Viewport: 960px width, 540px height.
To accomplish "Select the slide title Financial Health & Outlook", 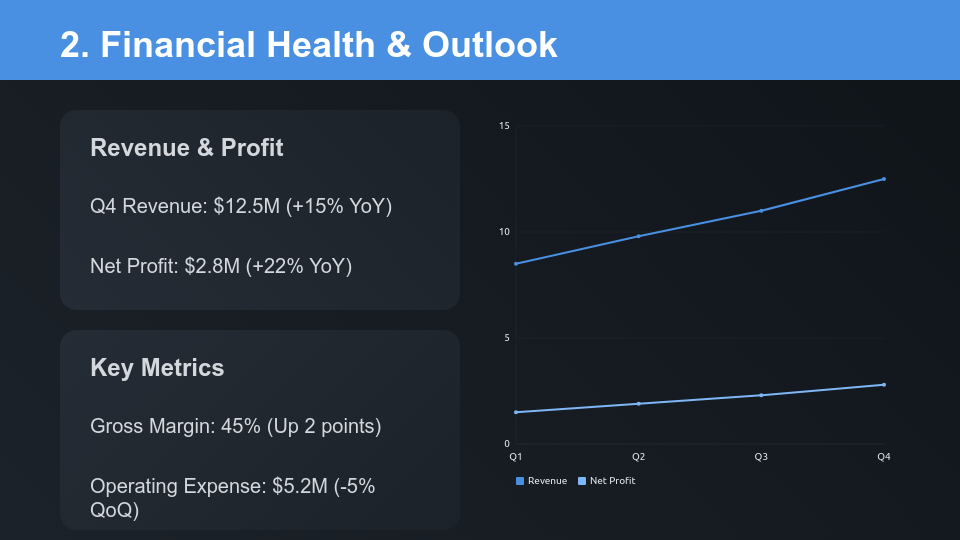I will coord(308,45).
